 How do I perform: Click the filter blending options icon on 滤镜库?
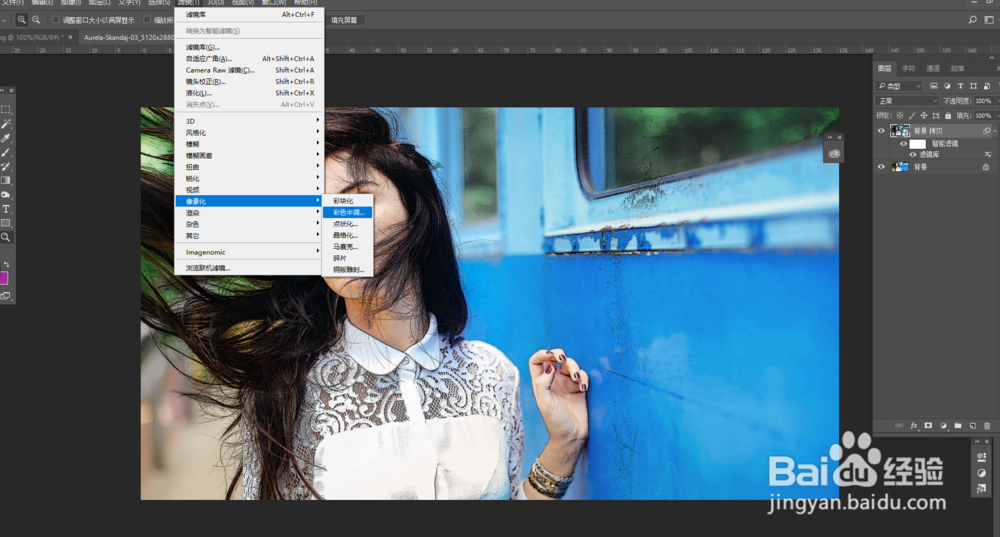tap(987, 154)
